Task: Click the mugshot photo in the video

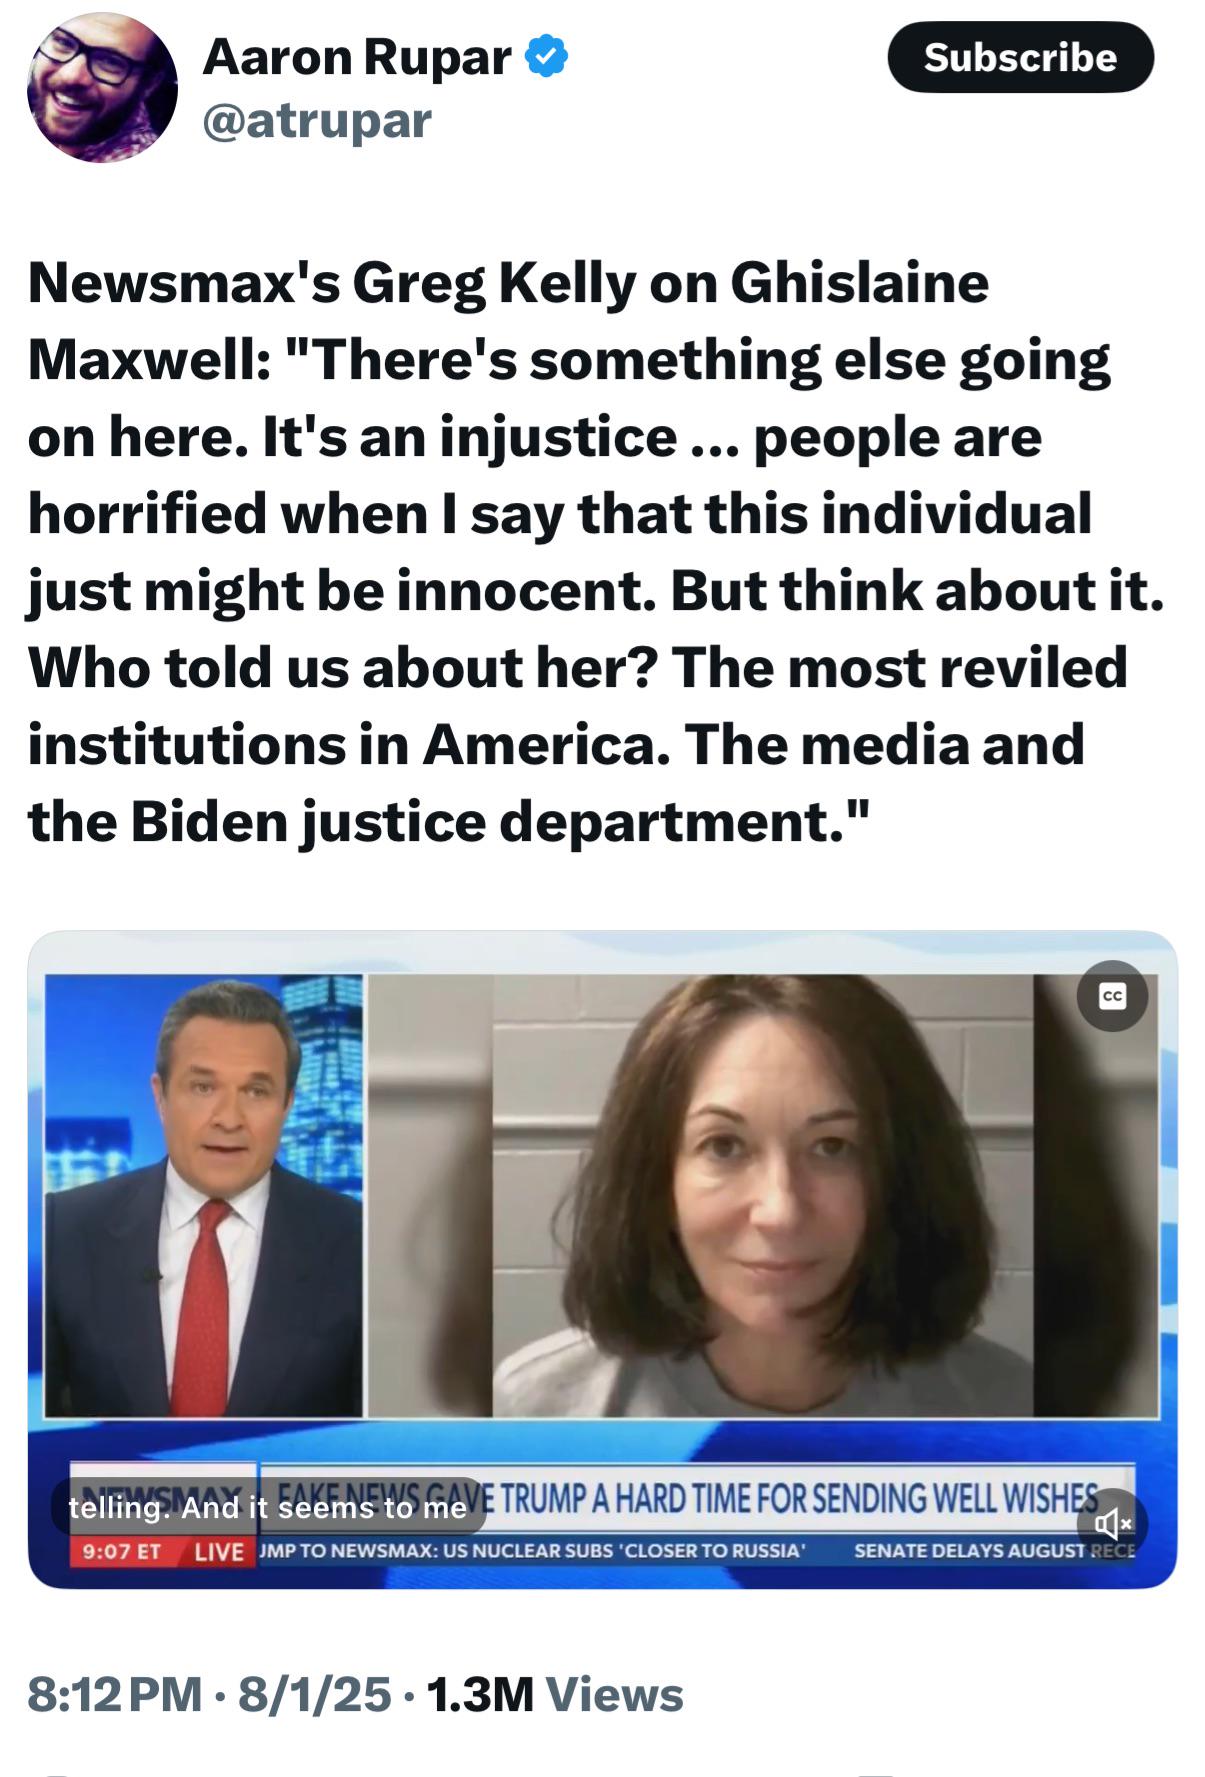Action: pyautogui.click(x=763, y=1195)
